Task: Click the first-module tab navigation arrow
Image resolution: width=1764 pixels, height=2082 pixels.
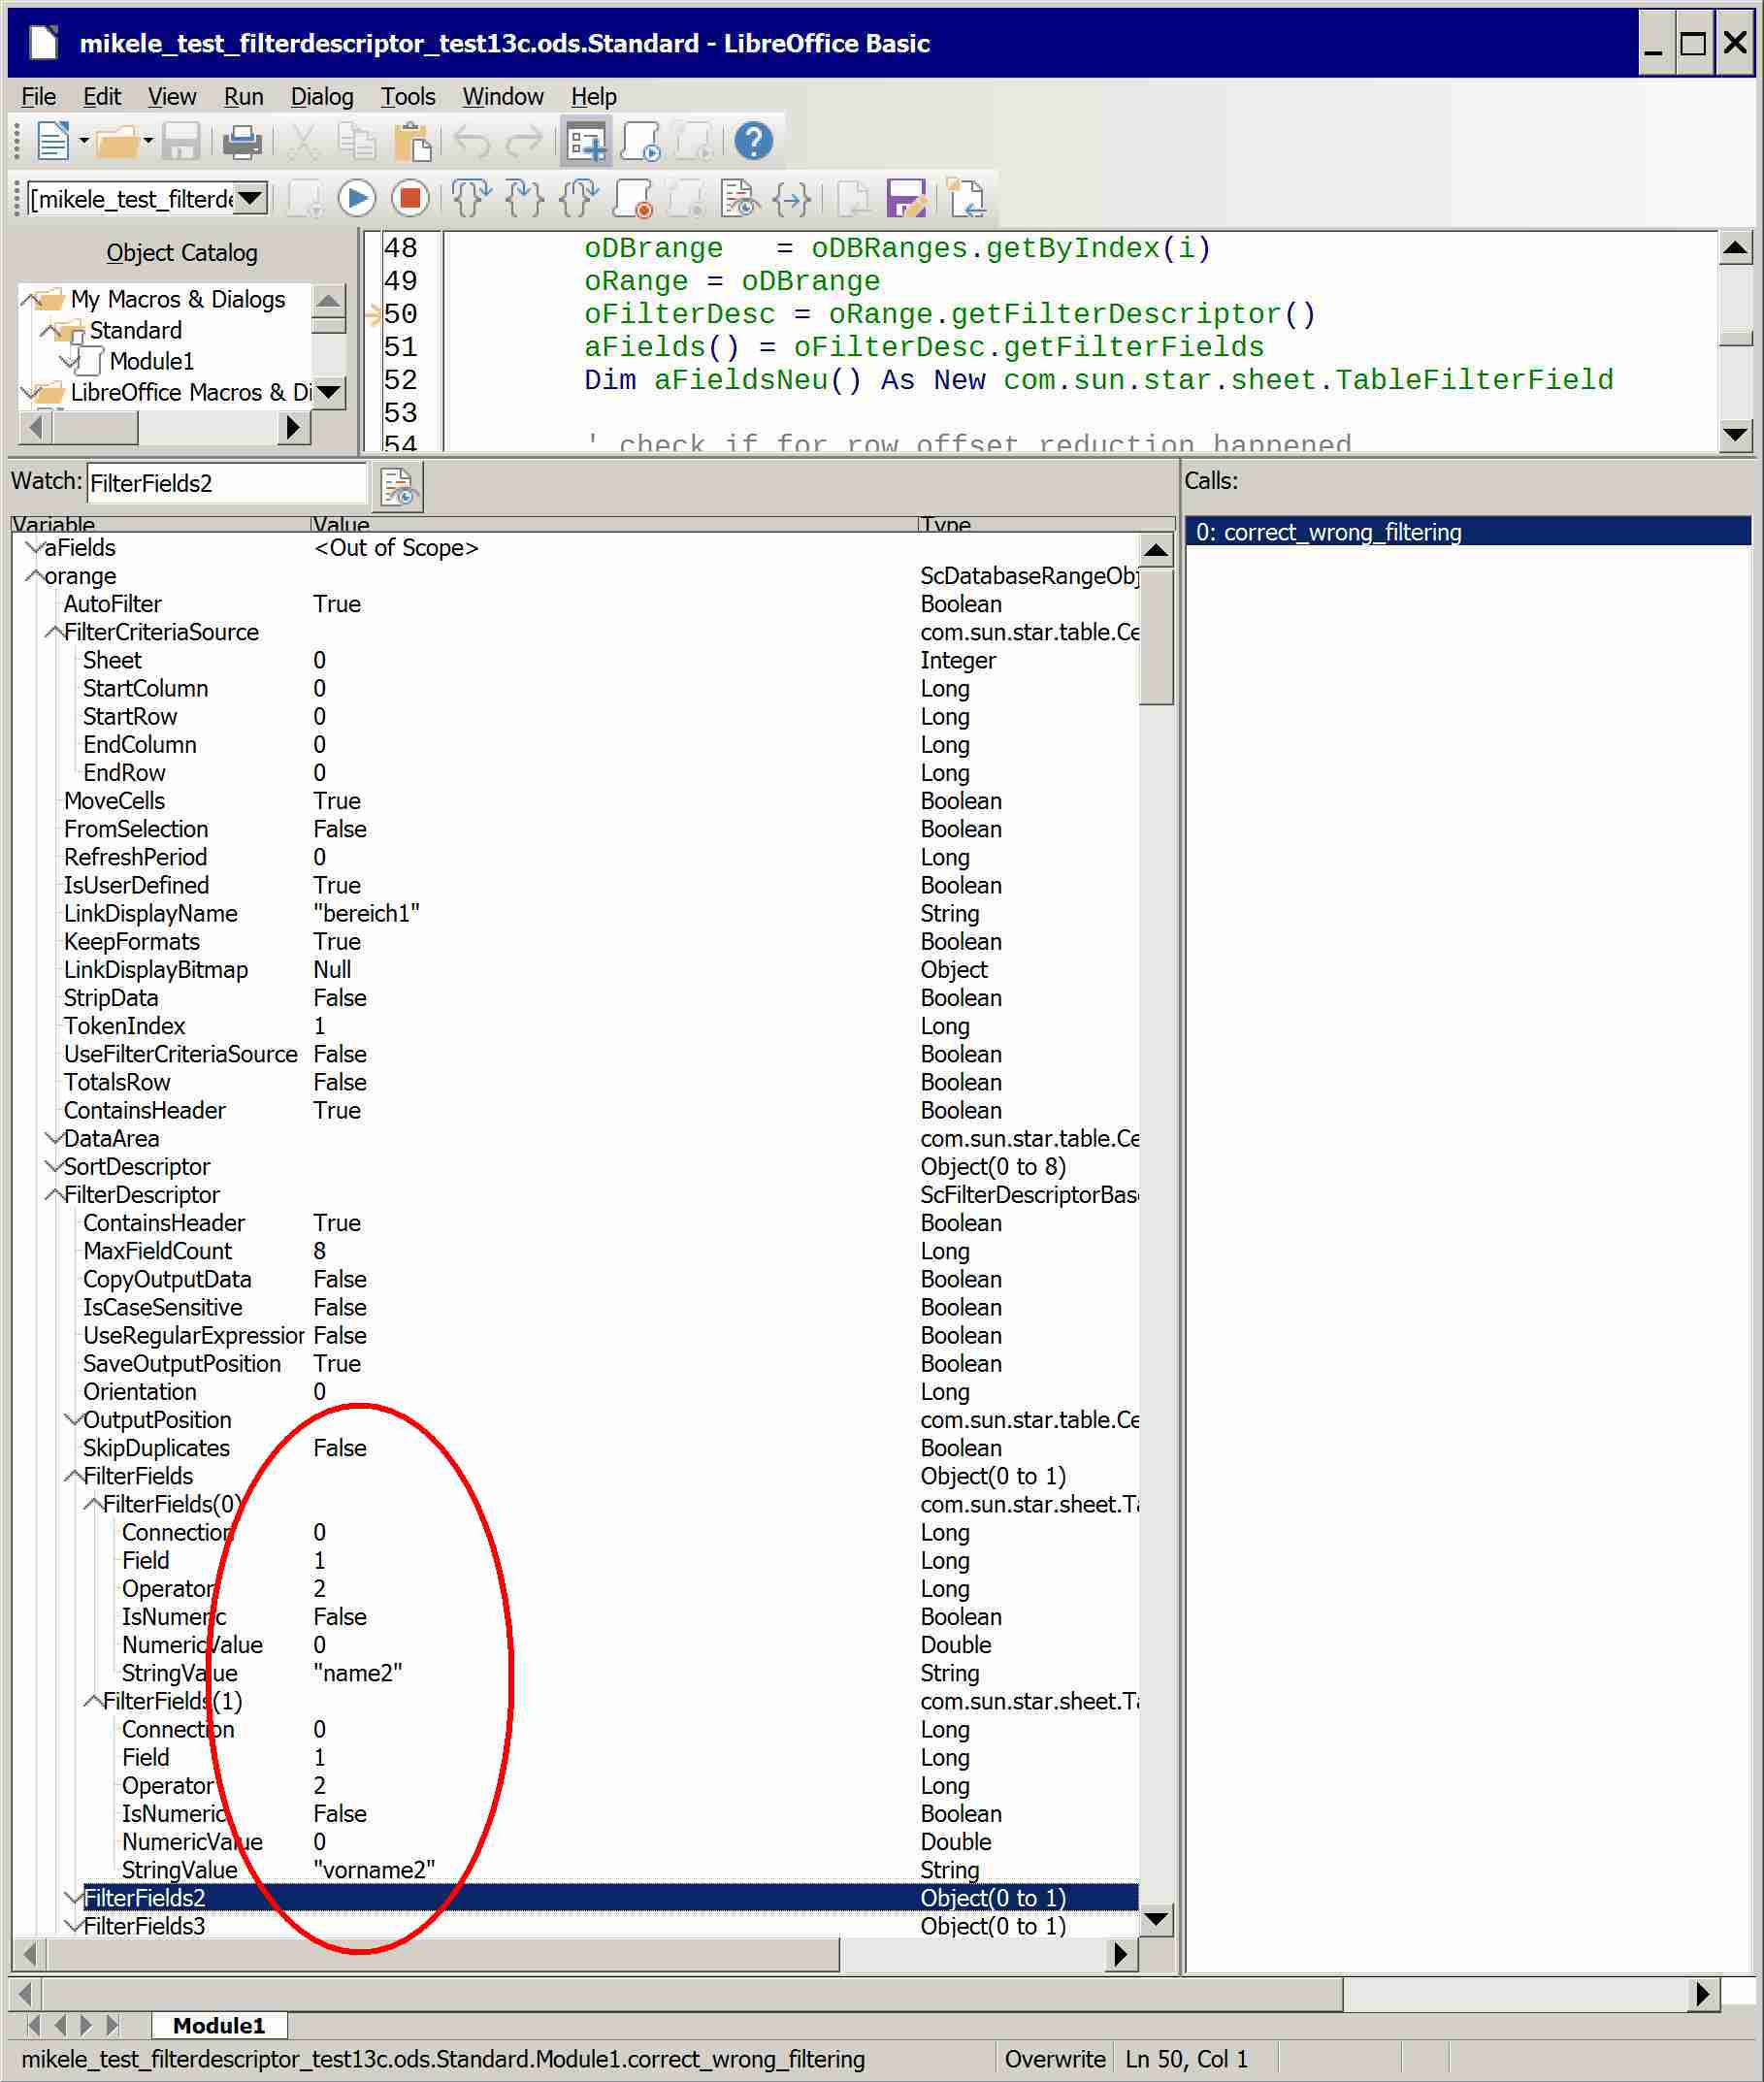Action: (x=34, y=2024)
